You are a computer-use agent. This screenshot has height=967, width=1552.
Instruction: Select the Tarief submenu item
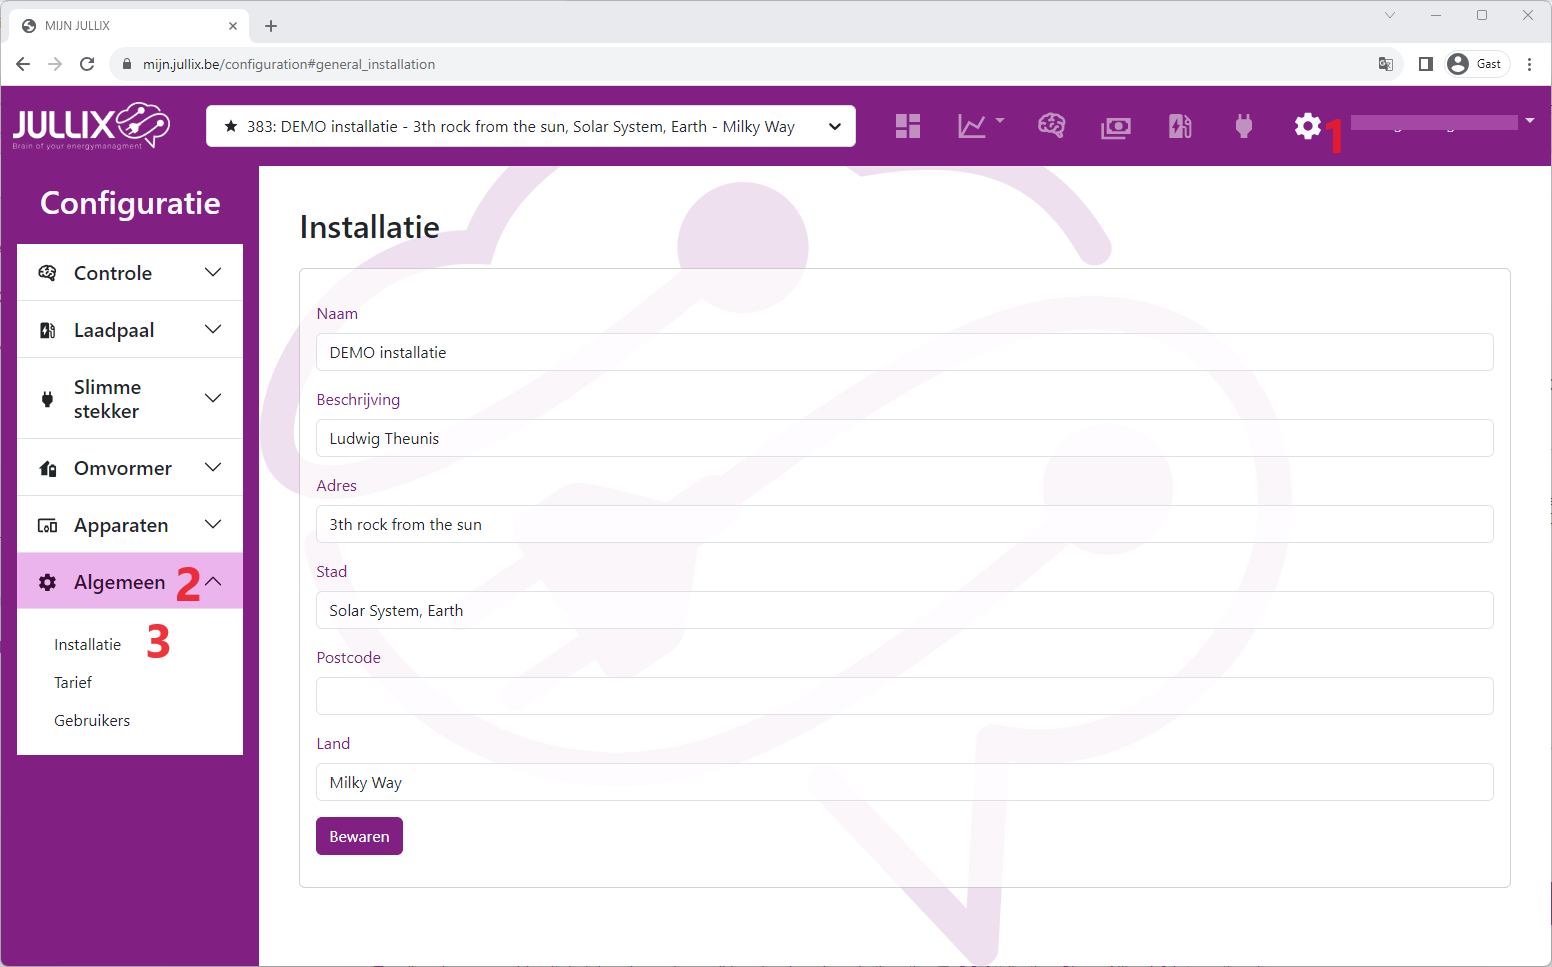73,683
